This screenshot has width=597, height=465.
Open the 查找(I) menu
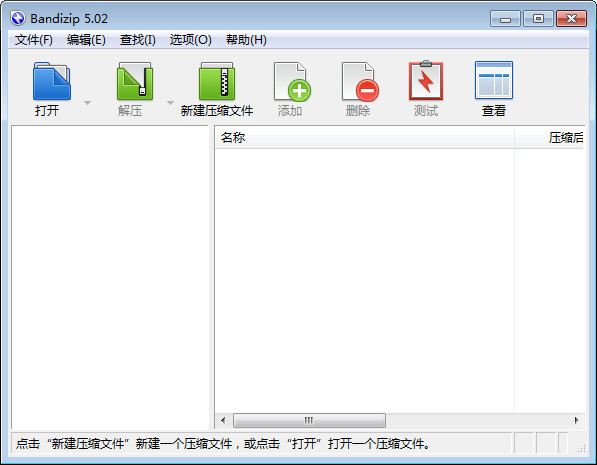pos(137,40)
